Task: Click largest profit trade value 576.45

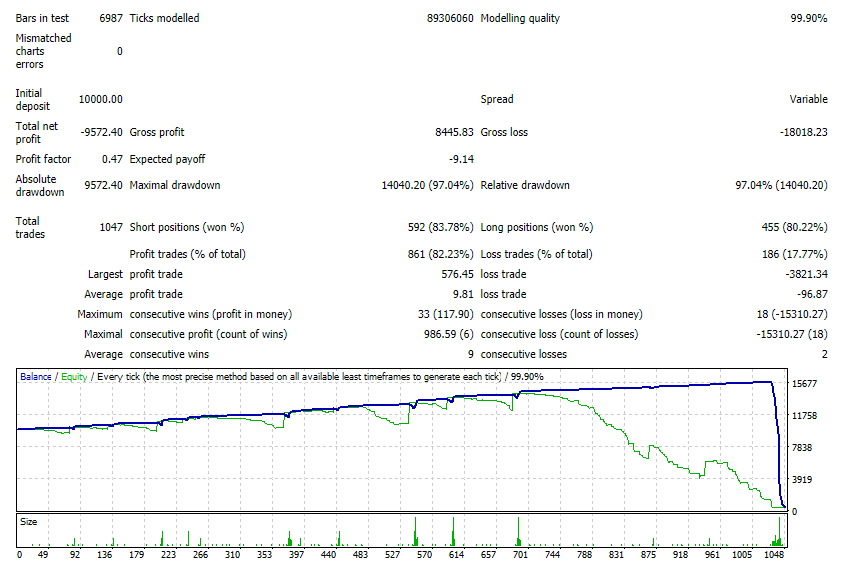Action: pyautogui.click(x=458, y=274)
